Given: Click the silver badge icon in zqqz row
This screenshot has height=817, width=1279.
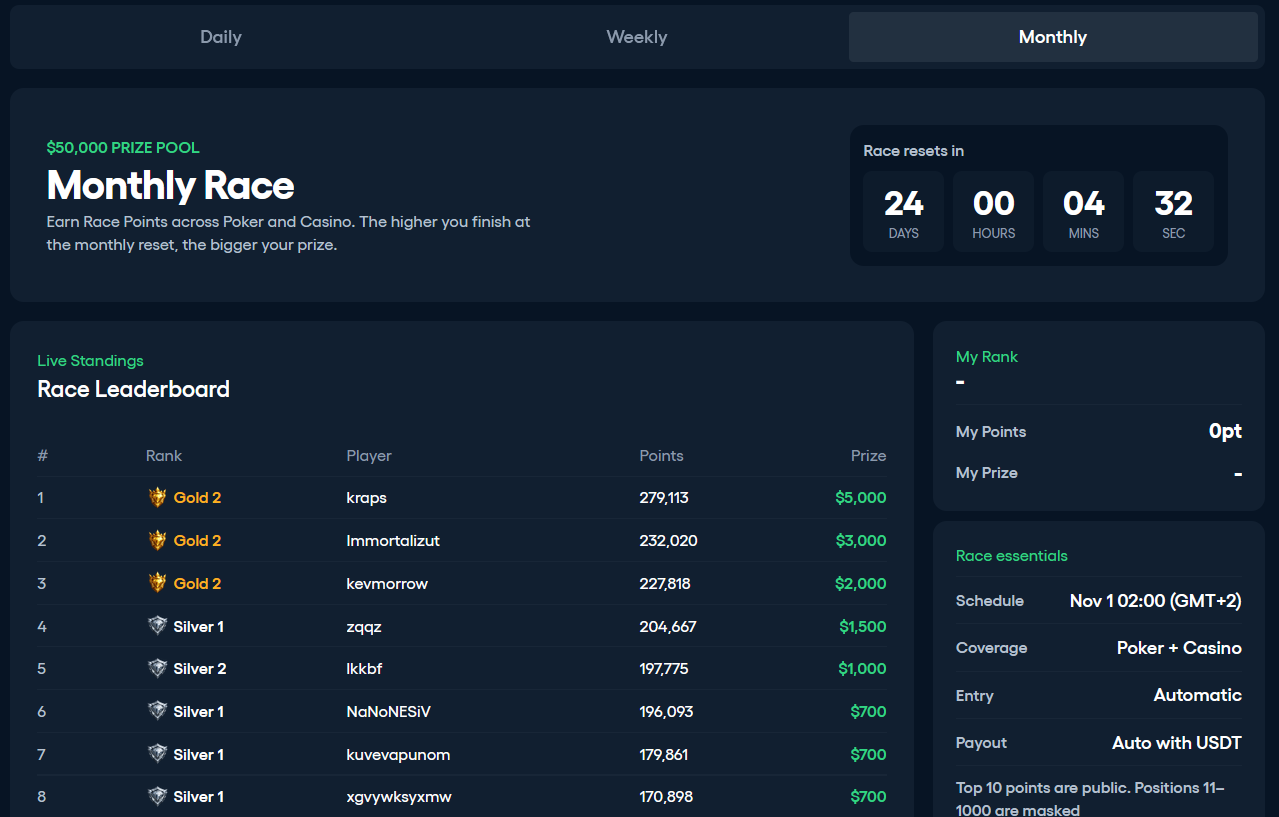Looking at the screenshot, I should pos(157,626).
